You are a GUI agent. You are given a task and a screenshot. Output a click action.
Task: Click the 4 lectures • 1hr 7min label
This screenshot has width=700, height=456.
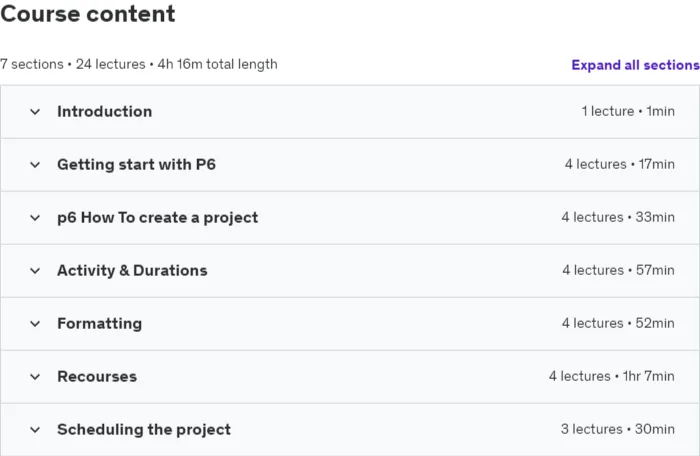click(x=612, y=376)
